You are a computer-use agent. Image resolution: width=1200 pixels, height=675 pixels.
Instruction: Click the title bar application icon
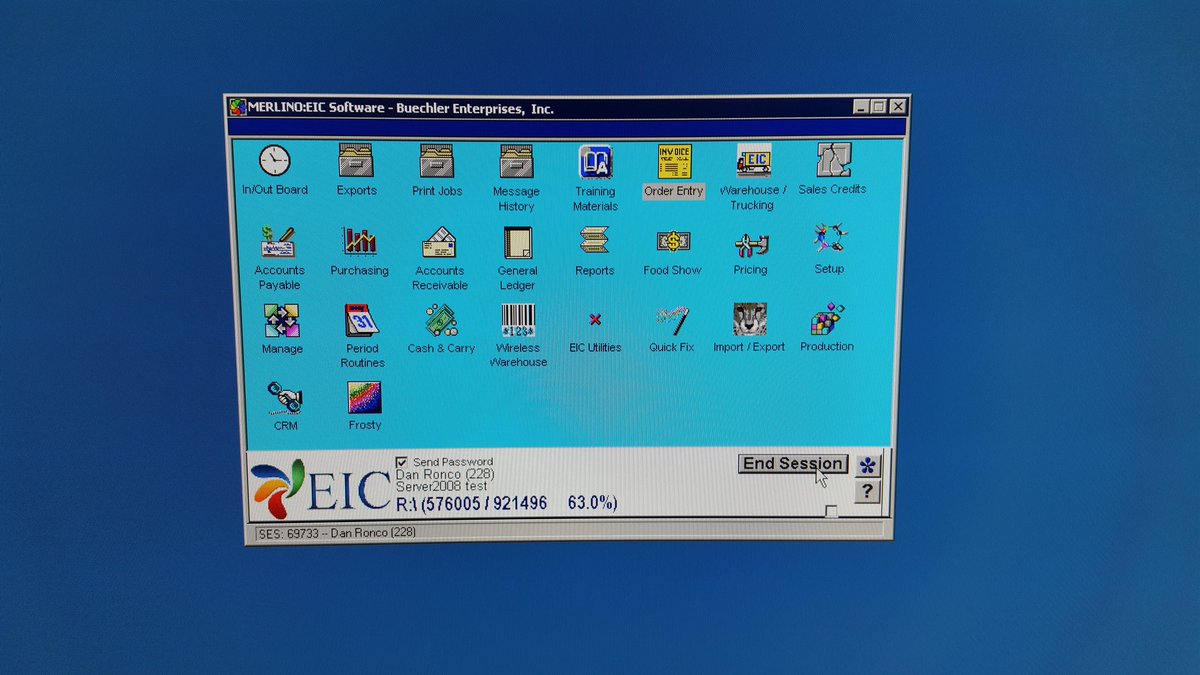[237, 108]
